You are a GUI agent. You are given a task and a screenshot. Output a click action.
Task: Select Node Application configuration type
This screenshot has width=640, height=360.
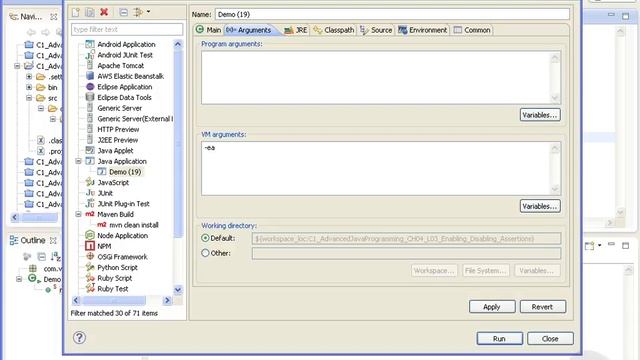point(122,236)
